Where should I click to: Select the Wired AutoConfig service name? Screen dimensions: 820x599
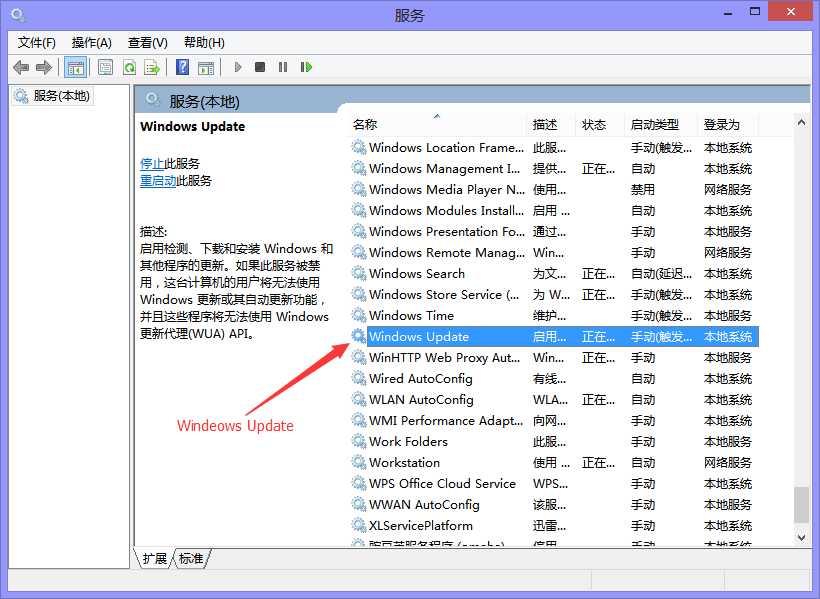[x=421, y=379]
